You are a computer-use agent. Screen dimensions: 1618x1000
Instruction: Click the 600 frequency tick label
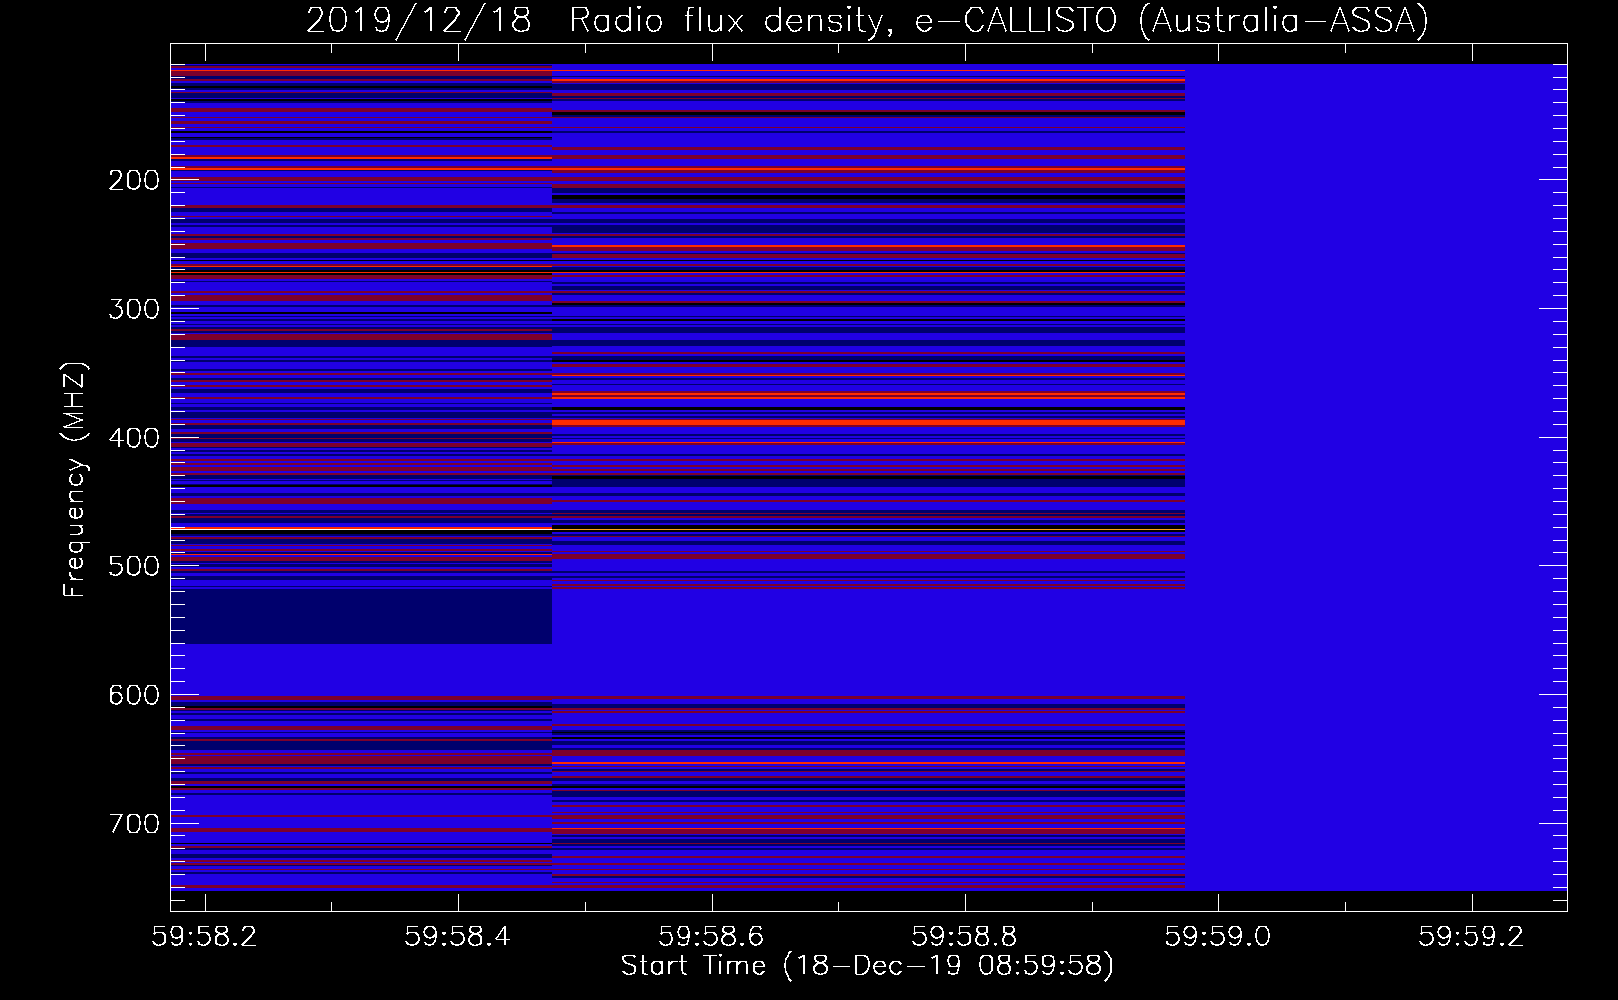(134, 695)
